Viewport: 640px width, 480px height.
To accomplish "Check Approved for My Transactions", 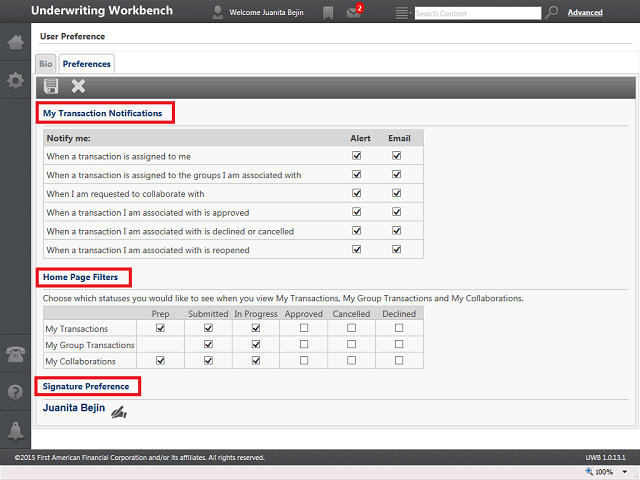I will click(x=304, y=328).
